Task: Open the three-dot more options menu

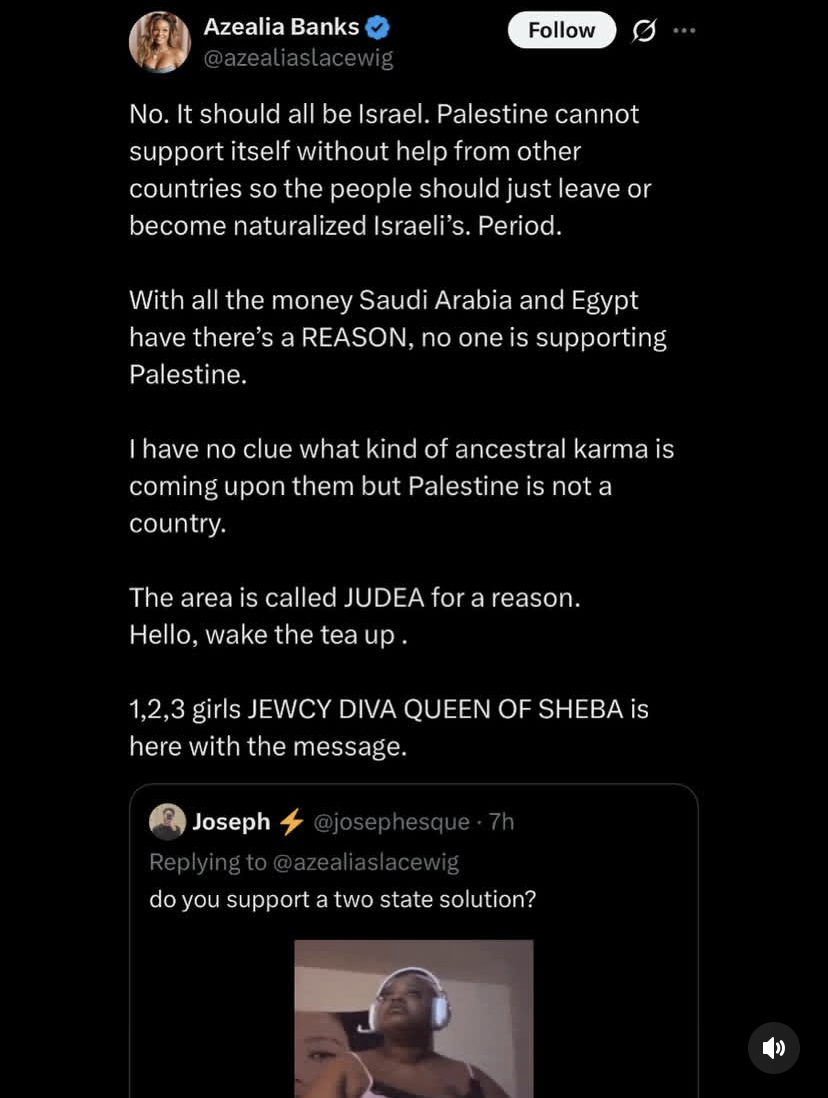Action: click(684, 30)
